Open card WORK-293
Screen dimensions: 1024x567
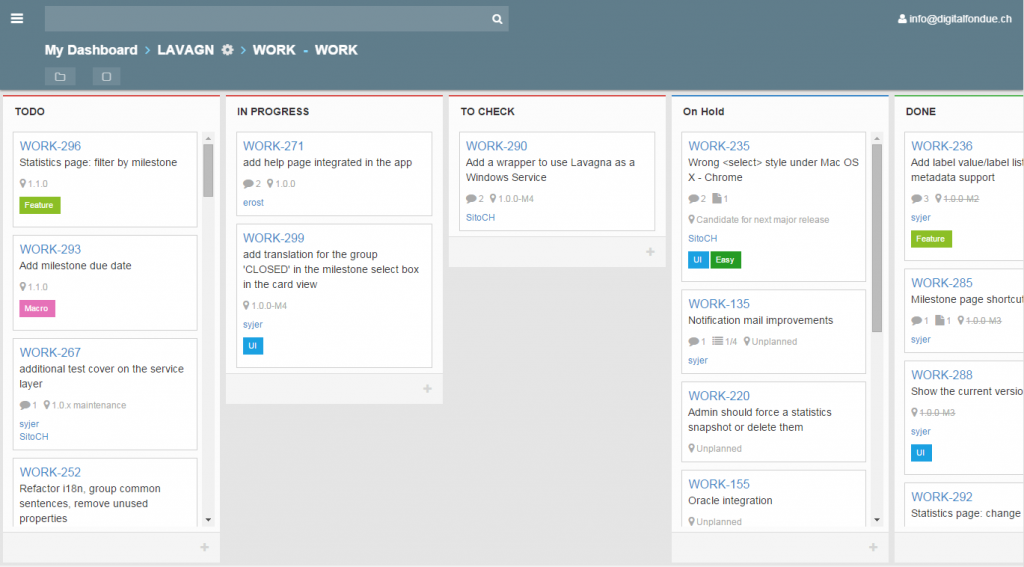click(50, 249)
